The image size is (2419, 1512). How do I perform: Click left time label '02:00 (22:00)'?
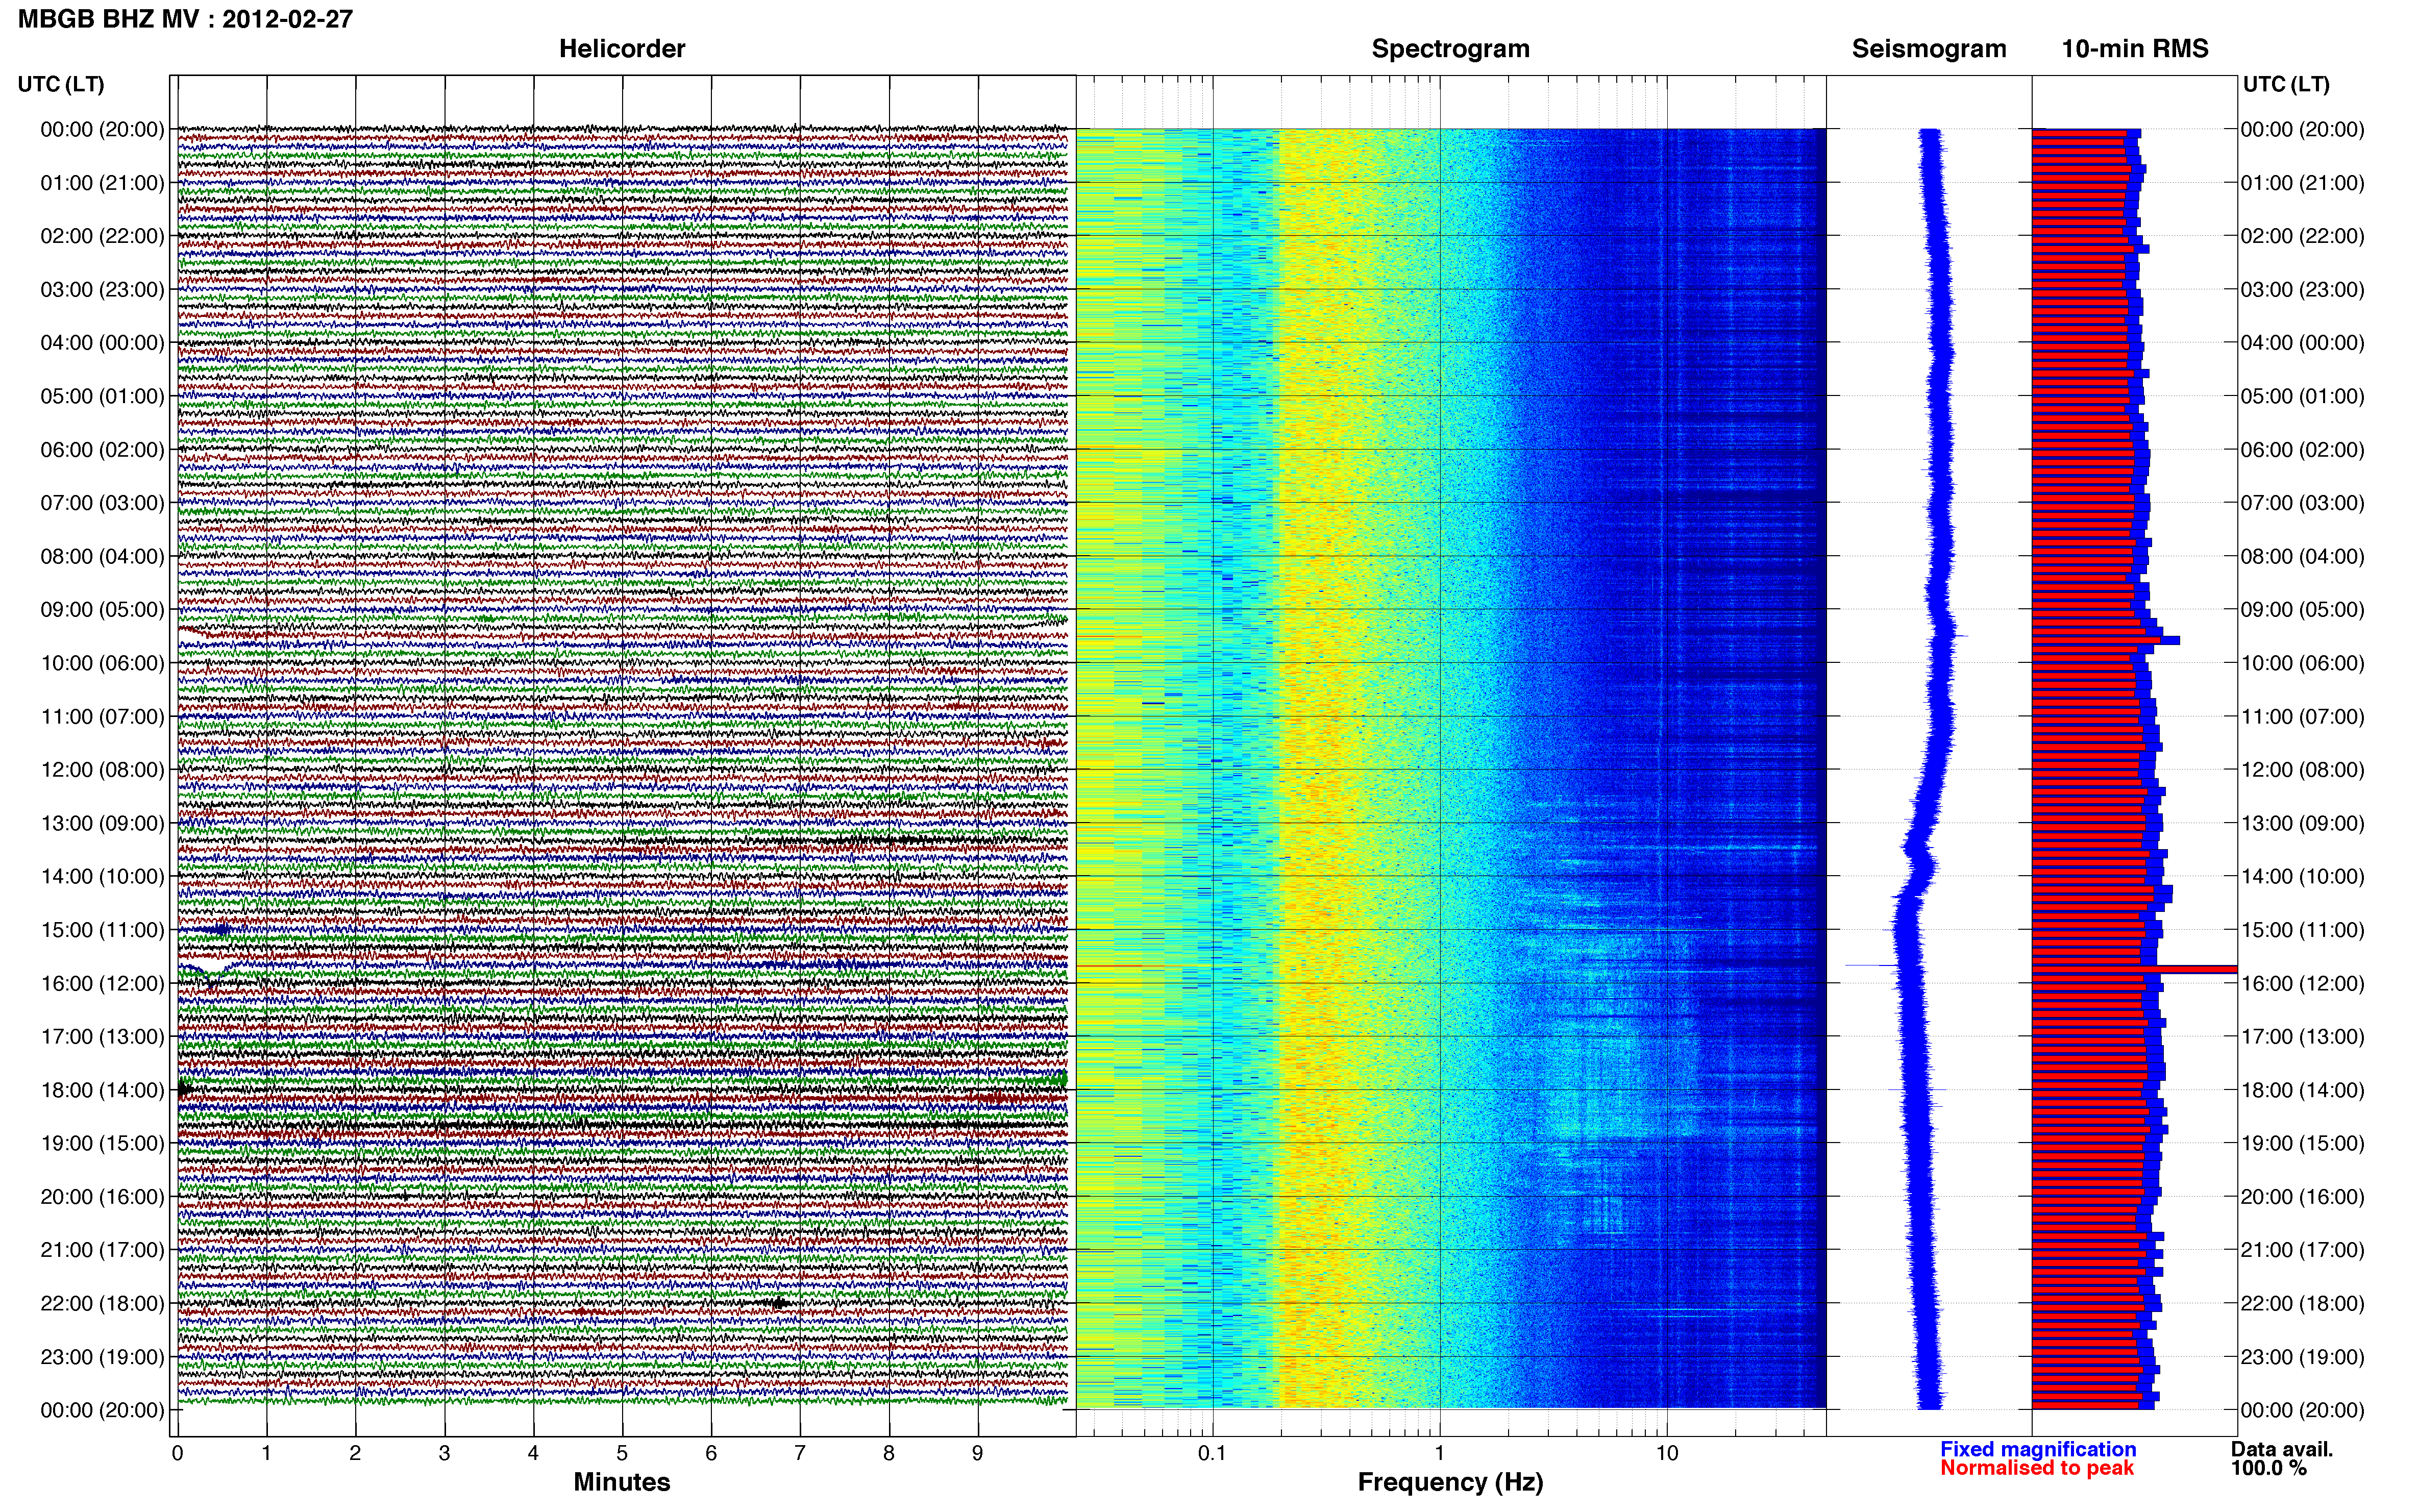pyautogui.click(x=102, y=236)
